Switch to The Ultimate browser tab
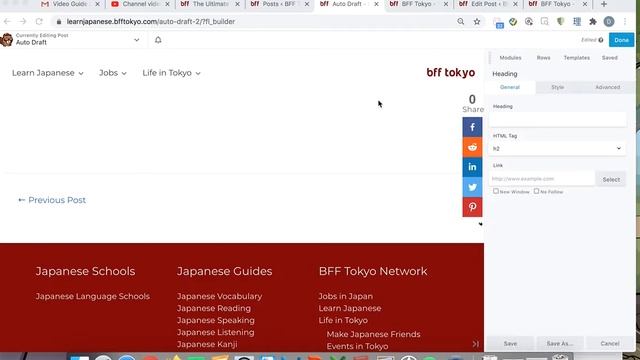The width and height of the screenshot is (640, 360). pyautogui.click(x=210, y=4)
